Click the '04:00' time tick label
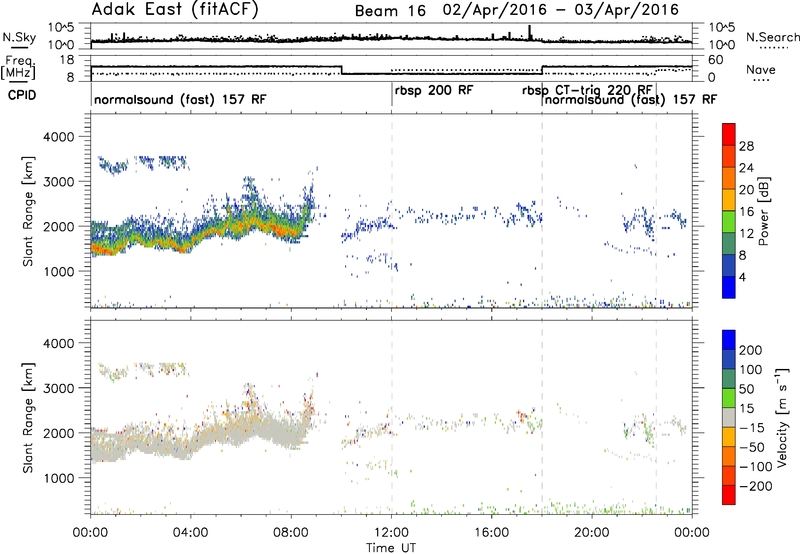Image resolution: width=800 pixels, height=554 pixels. 190,533
